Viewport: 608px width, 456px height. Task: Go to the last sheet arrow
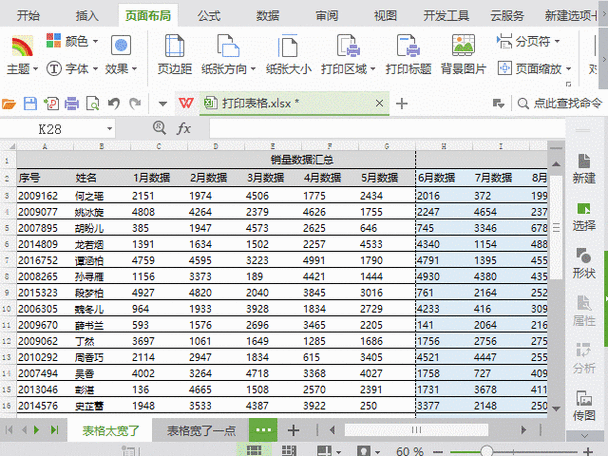click(54, 430)
